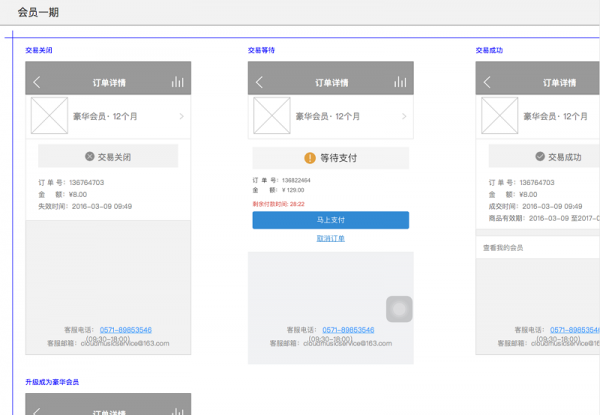
Task: Select the 升级成为豪华会员 artboard label
Action: (x=52, y=382)
